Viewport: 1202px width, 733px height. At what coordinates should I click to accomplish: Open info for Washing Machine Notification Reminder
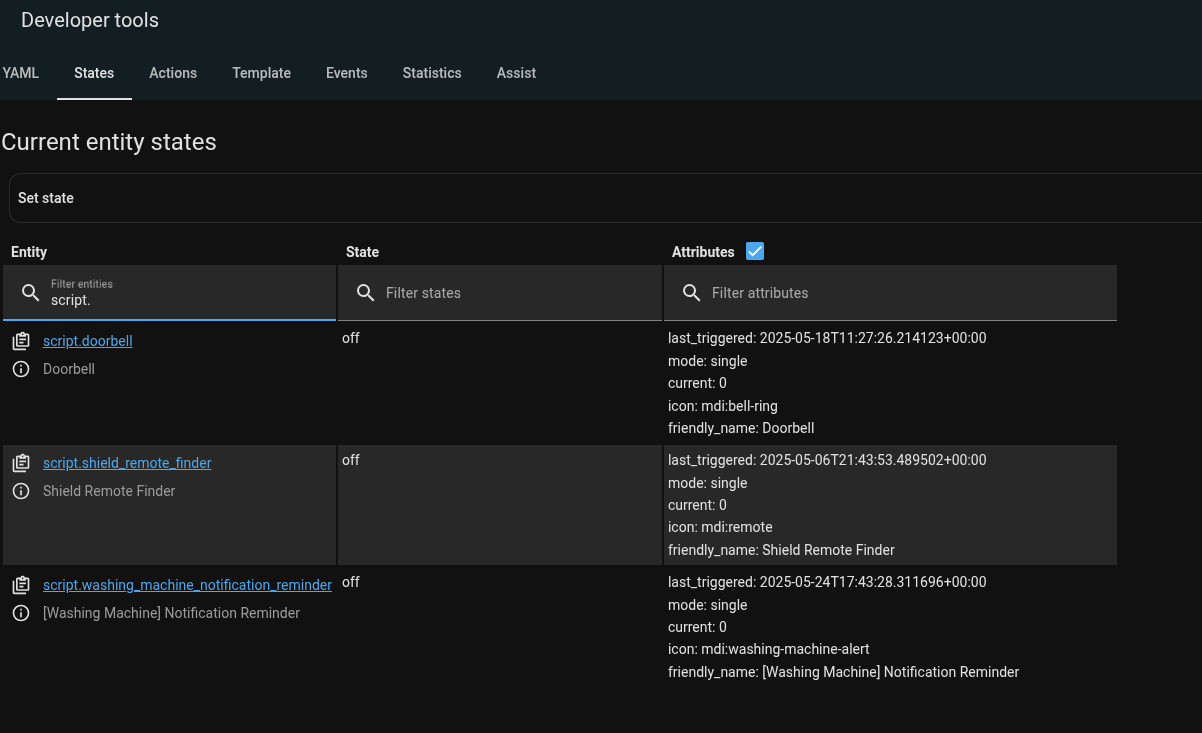coord(21,613)
